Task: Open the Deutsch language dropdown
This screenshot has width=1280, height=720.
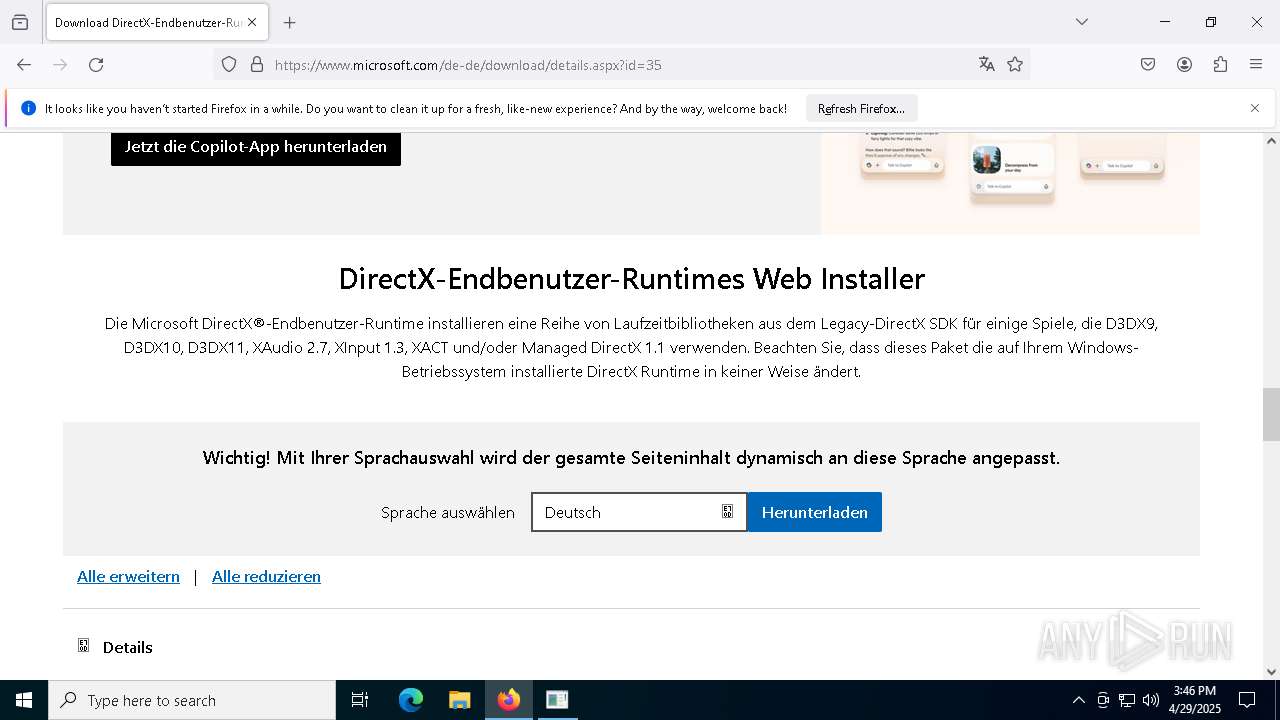Action: (x=639, y=512)
